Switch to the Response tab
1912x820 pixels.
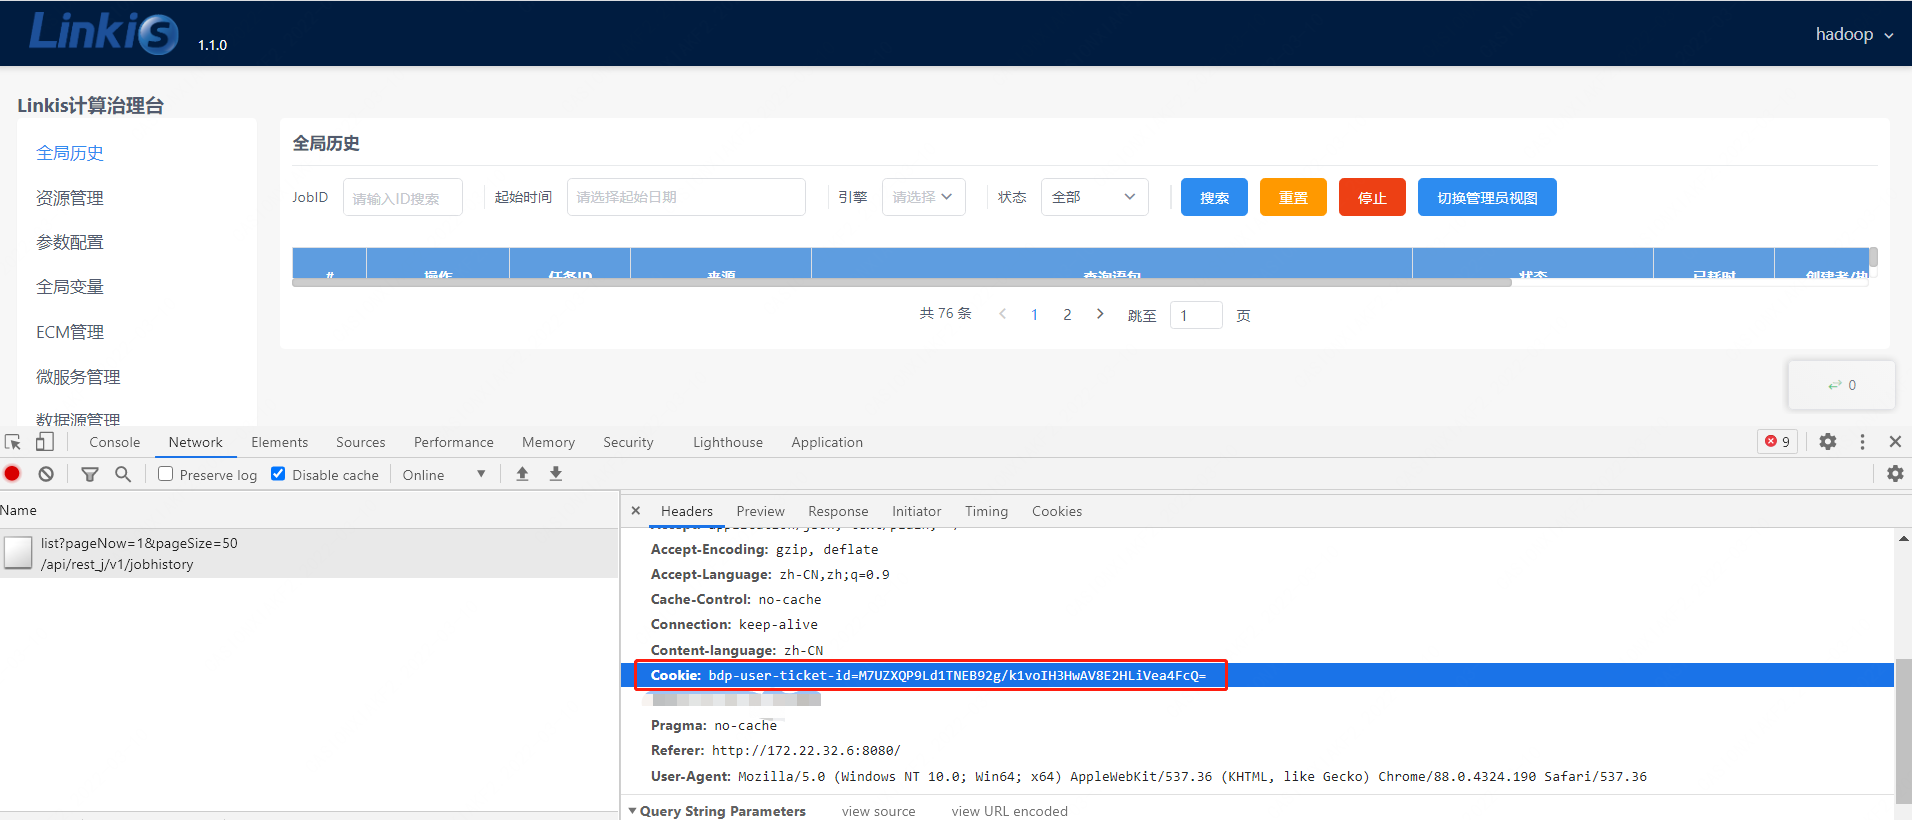[x=838, y=511]
